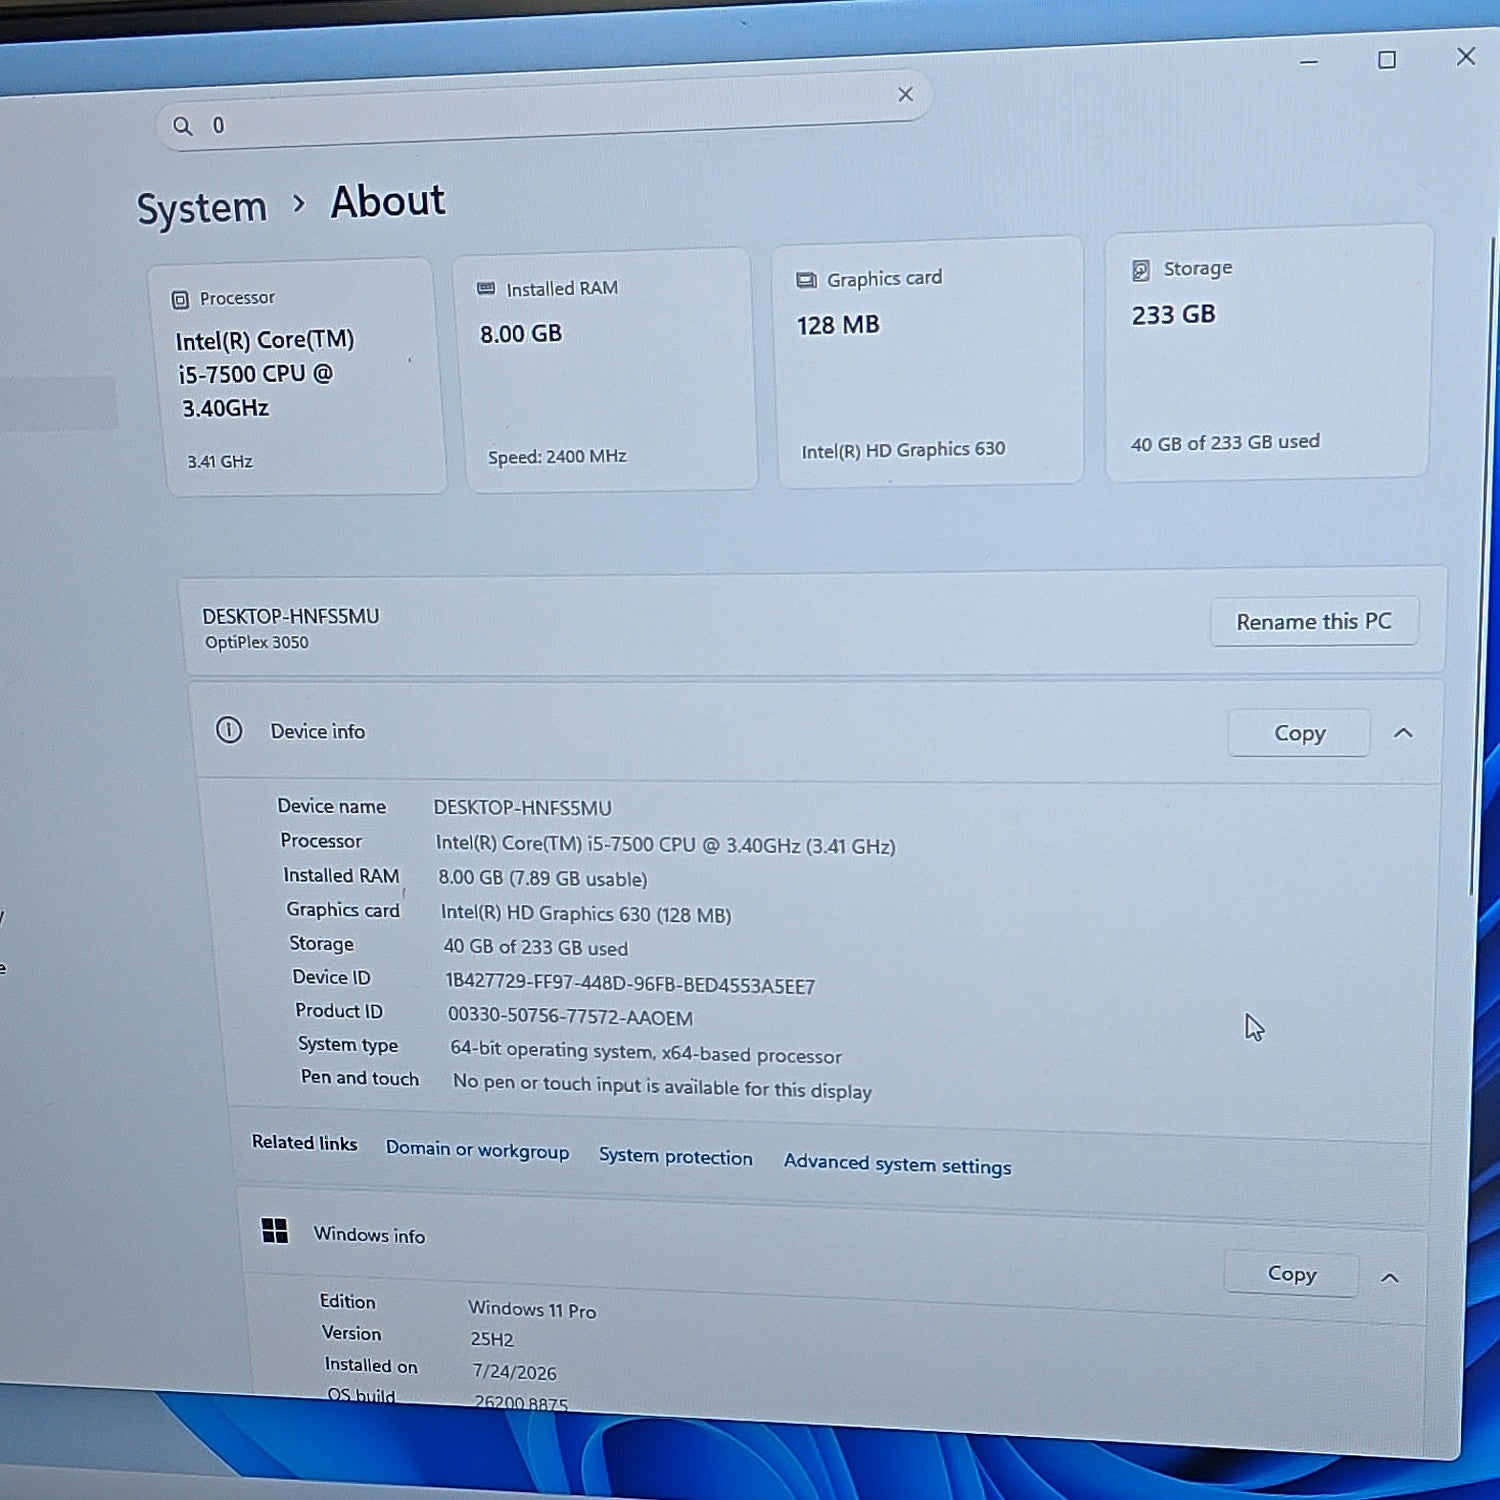Click the Installed on row label
Image resolution: width=1500 pixels, height=1500 pixels.
(x=371, y=1365)
